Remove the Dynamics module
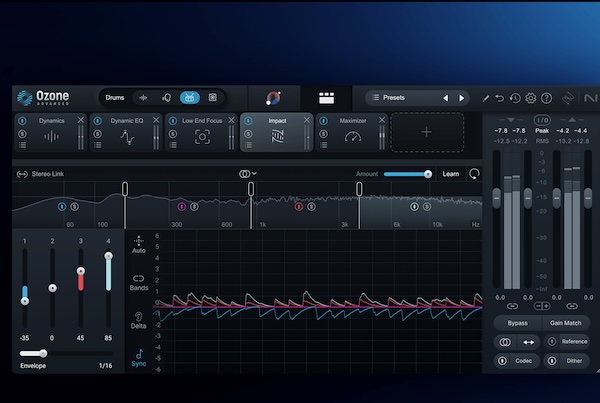This screenshot has width=600, height=403. point(81,120)
